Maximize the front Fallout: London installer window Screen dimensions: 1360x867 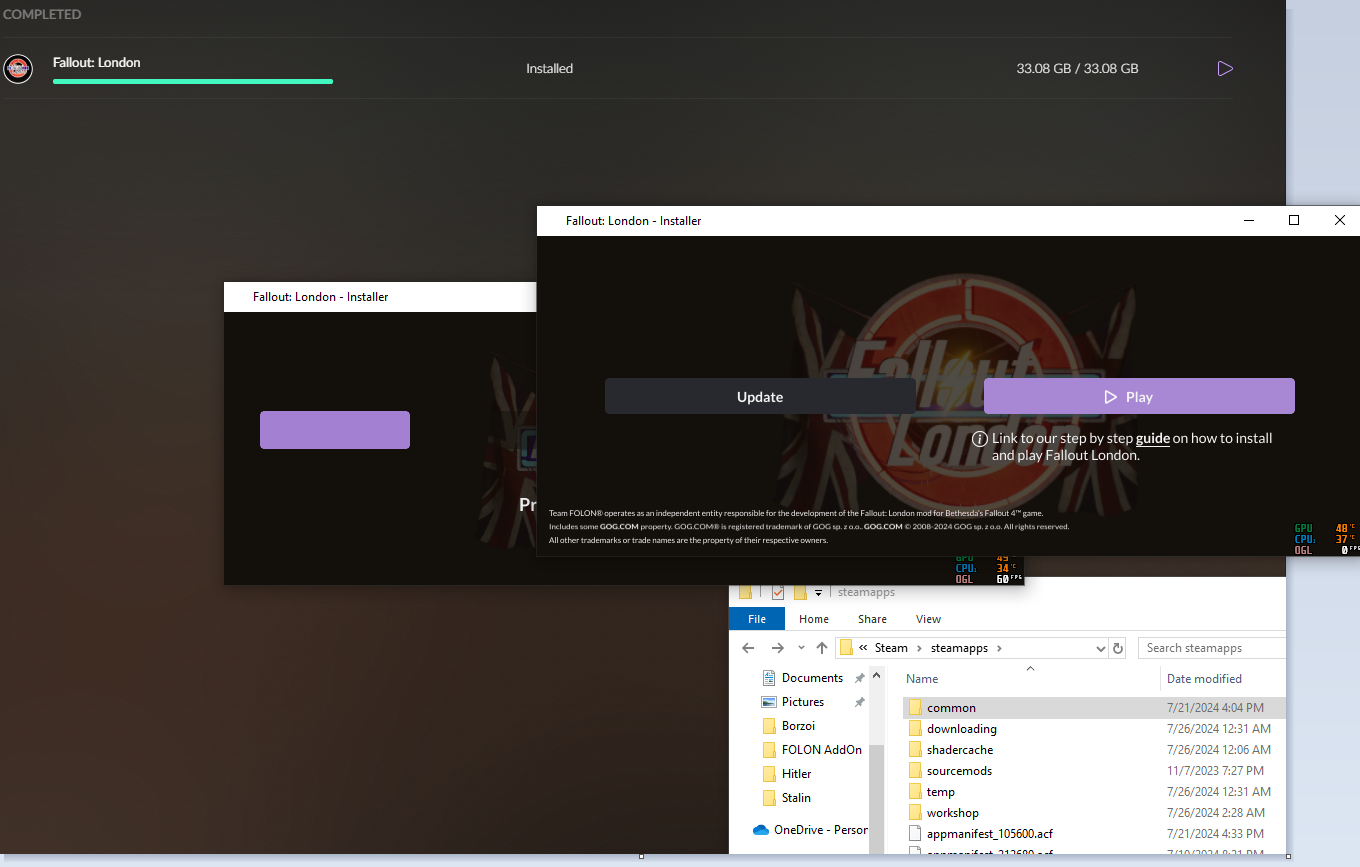[1294, 220]
